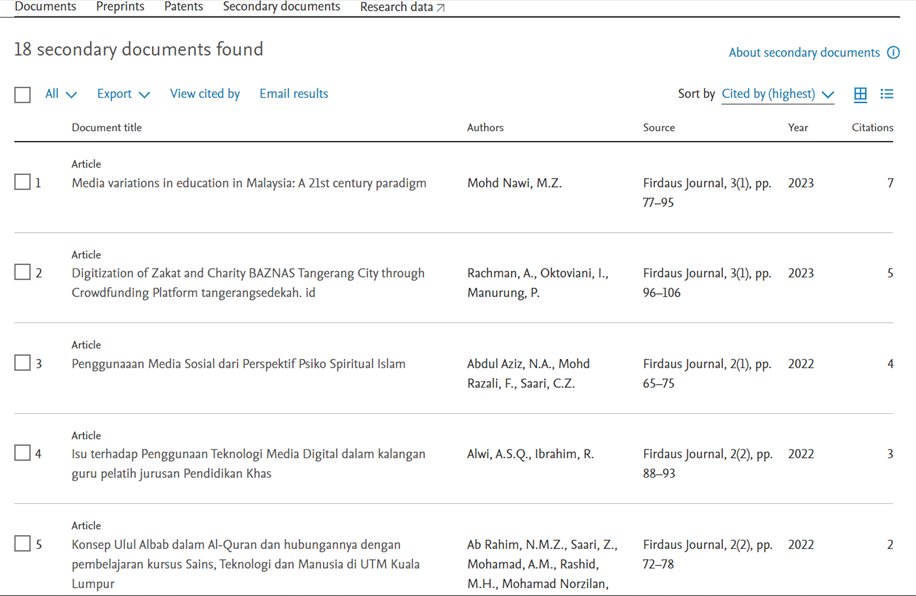The height and width of the screenshot is (596, 916).
Task: Click info icon beside About secondary documents
Action: coord(893,53)
